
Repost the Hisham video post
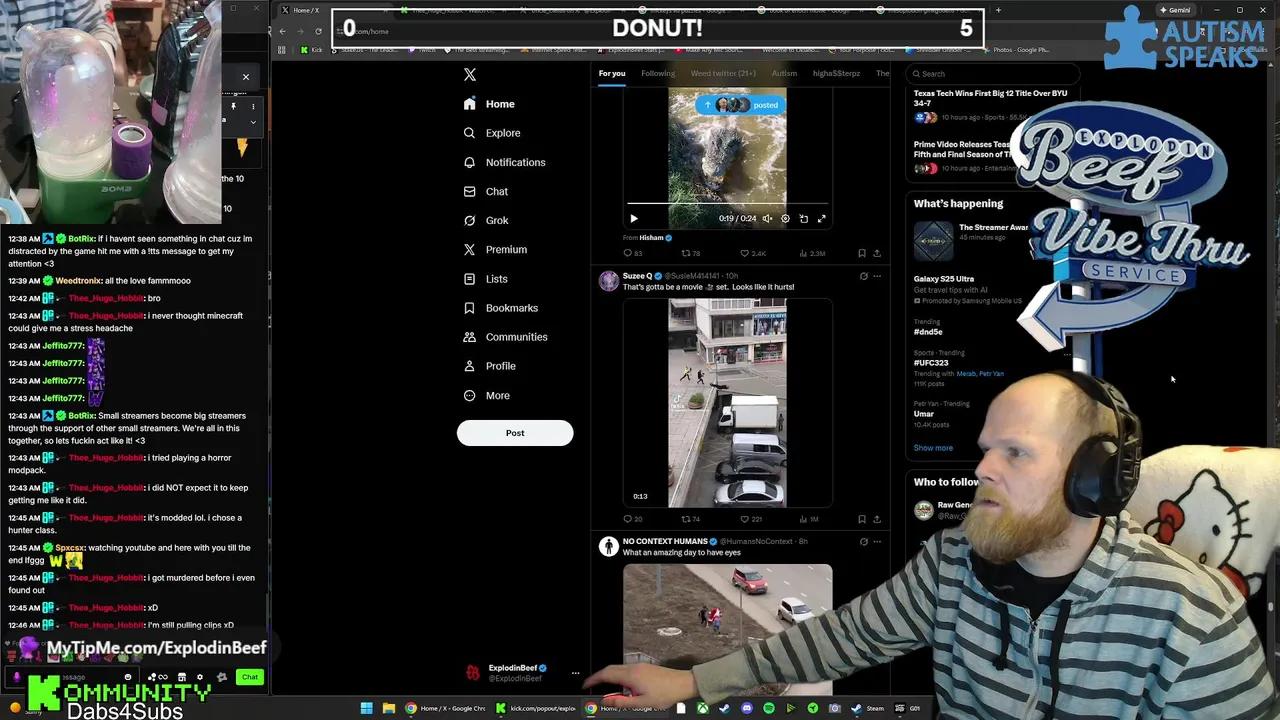click(690, 253)
